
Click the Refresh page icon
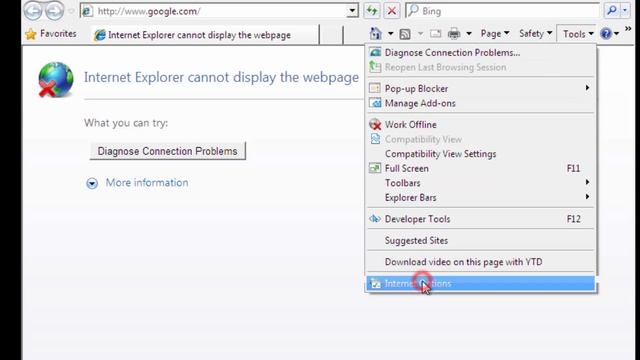coord(372,11)
